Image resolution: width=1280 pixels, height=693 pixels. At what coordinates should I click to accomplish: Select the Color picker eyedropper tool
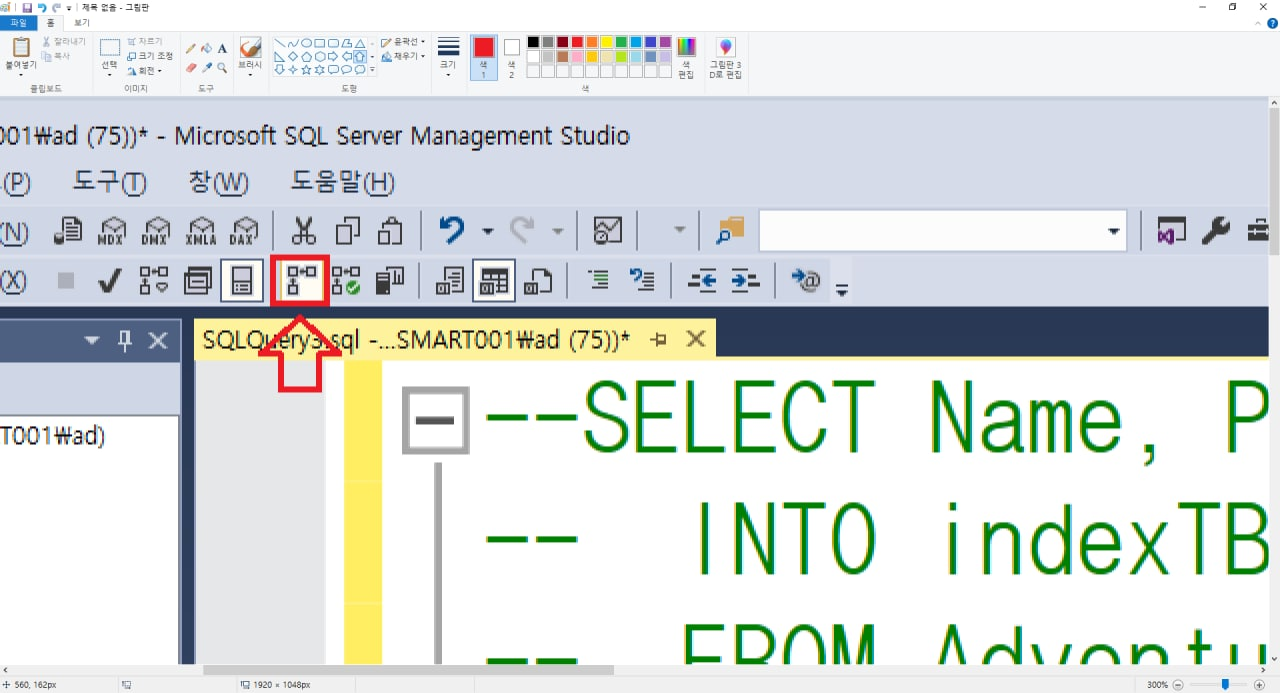click(206, 68)
